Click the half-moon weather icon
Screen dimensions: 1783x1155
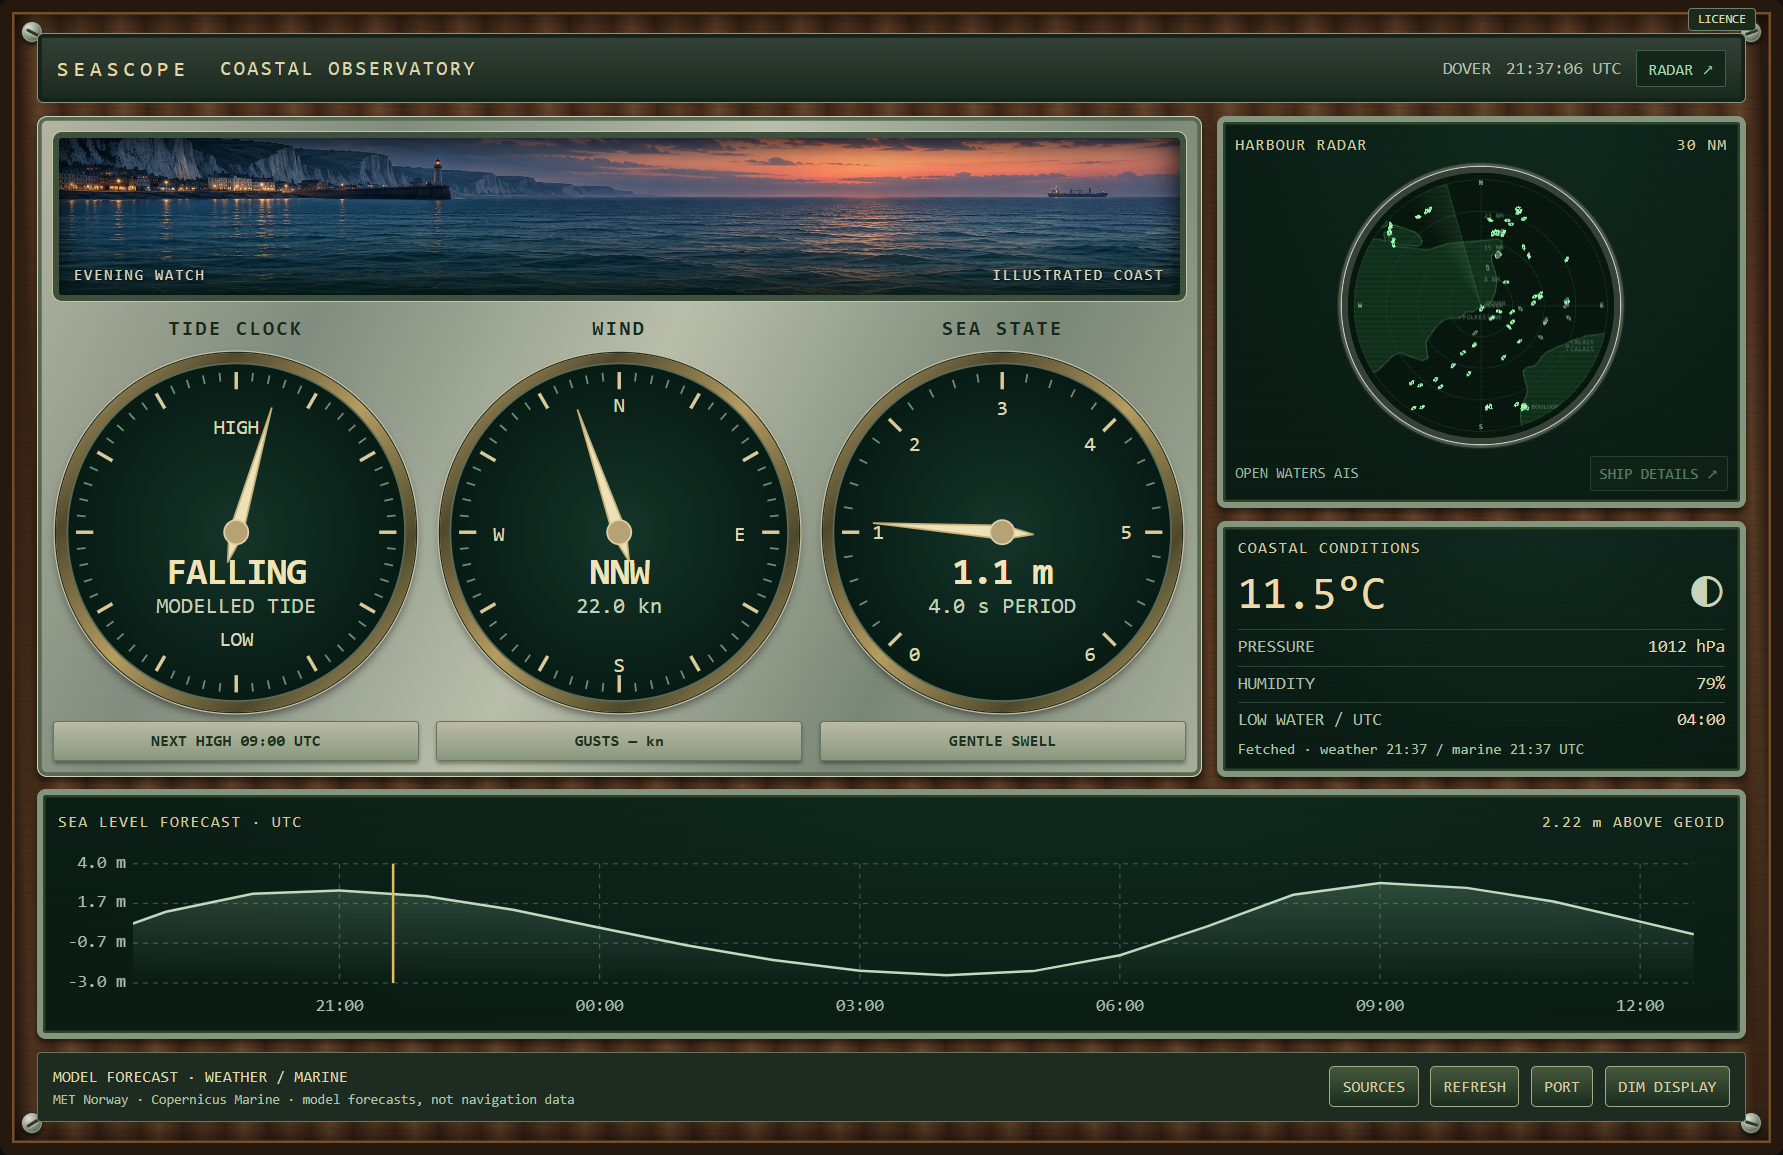tap(1706, 592)
